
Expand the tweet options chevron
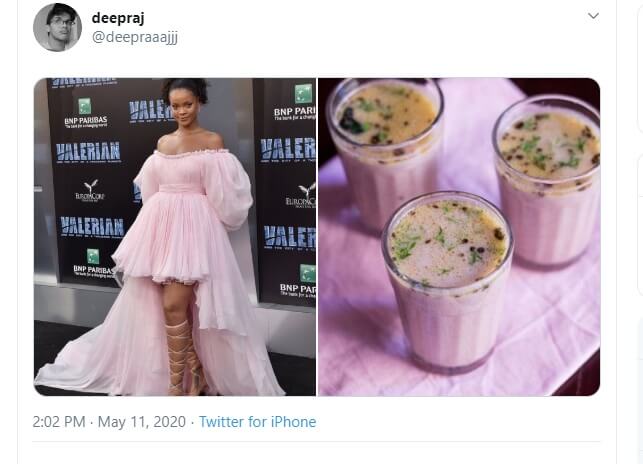[x=593, y=16]
